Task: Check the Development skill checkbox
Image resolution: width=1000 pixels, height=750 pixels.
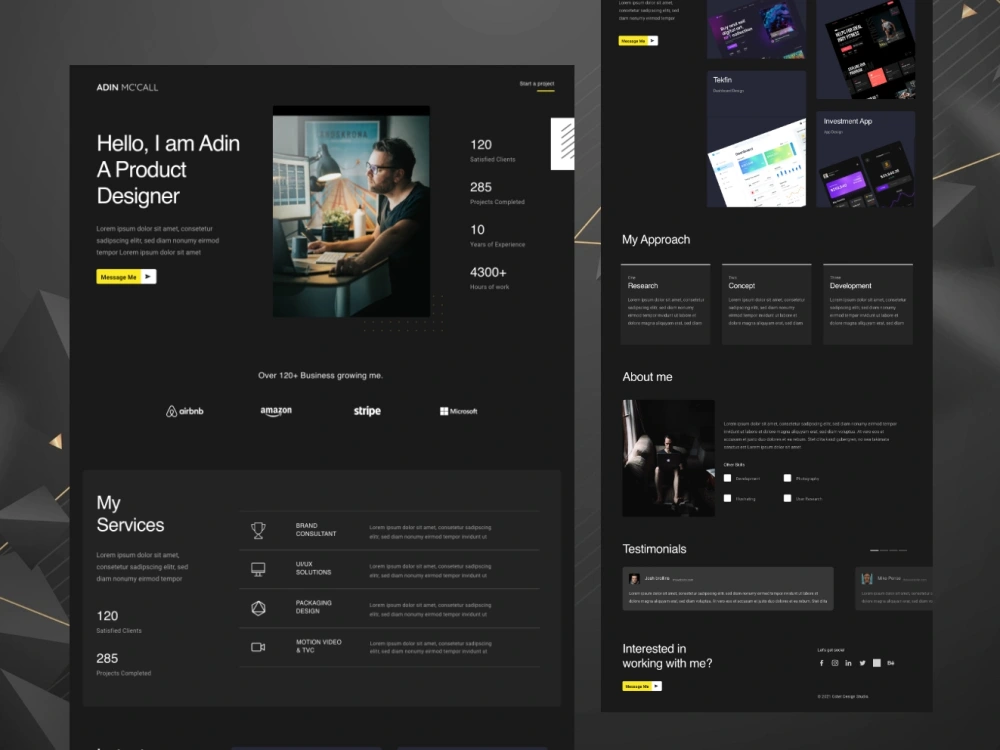Action: coord(728,478)
